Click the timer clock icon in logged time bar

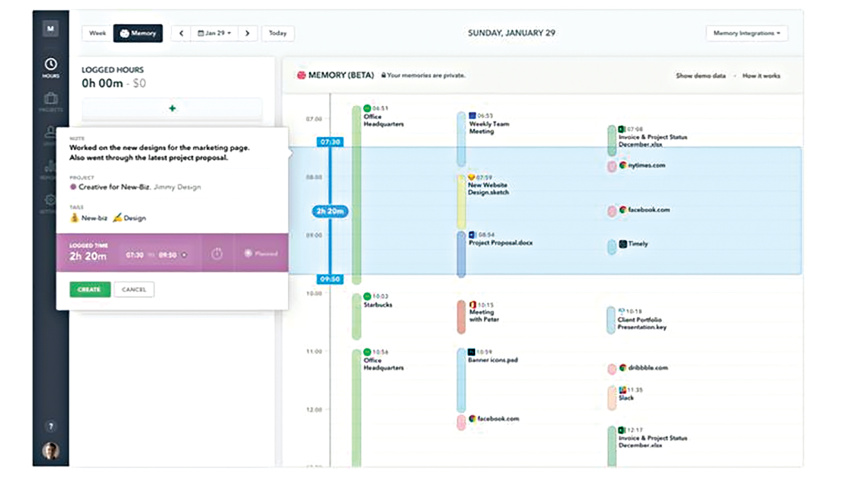coord(217,254)
